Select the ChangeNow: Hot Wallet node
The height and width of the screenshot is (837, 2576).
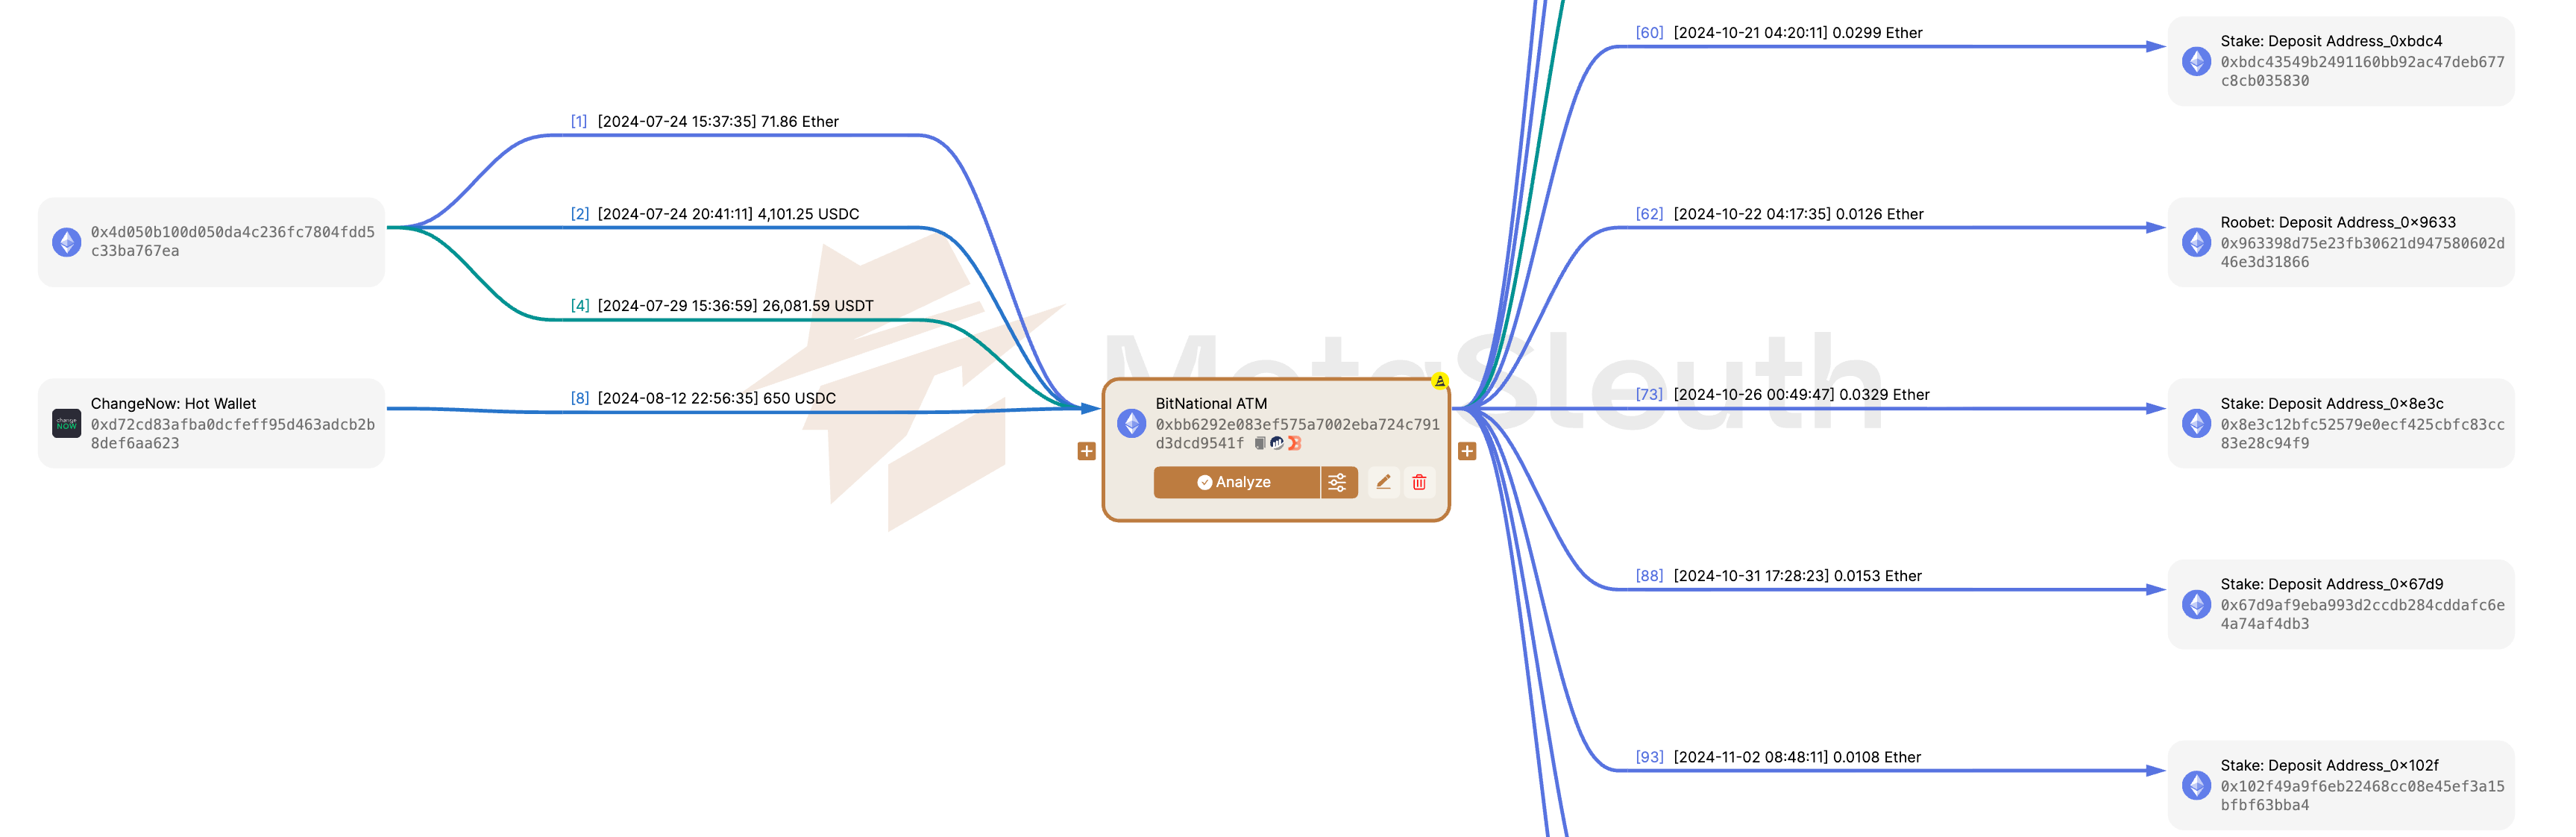click(211, 423)
